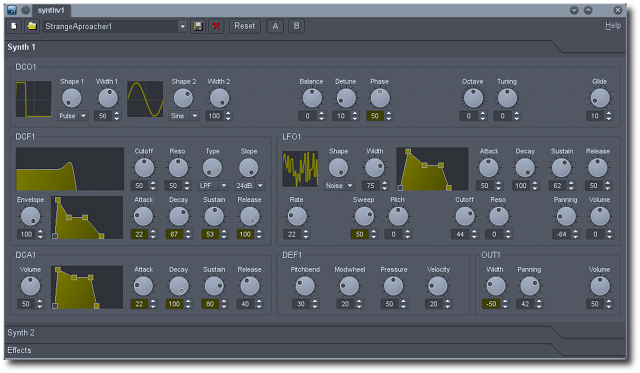Click the DCF1 Reso knob
640x373 pixels.
pos(178,168)
